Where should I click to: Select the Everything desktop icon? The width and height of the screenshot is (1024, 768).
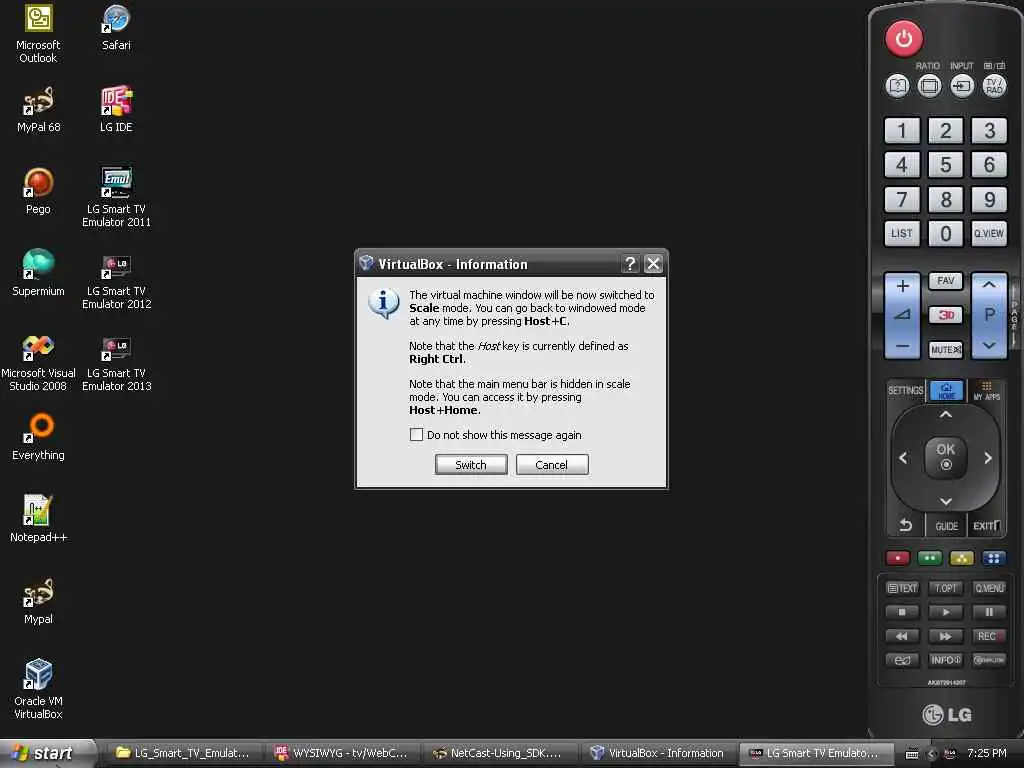click(38, 437)
